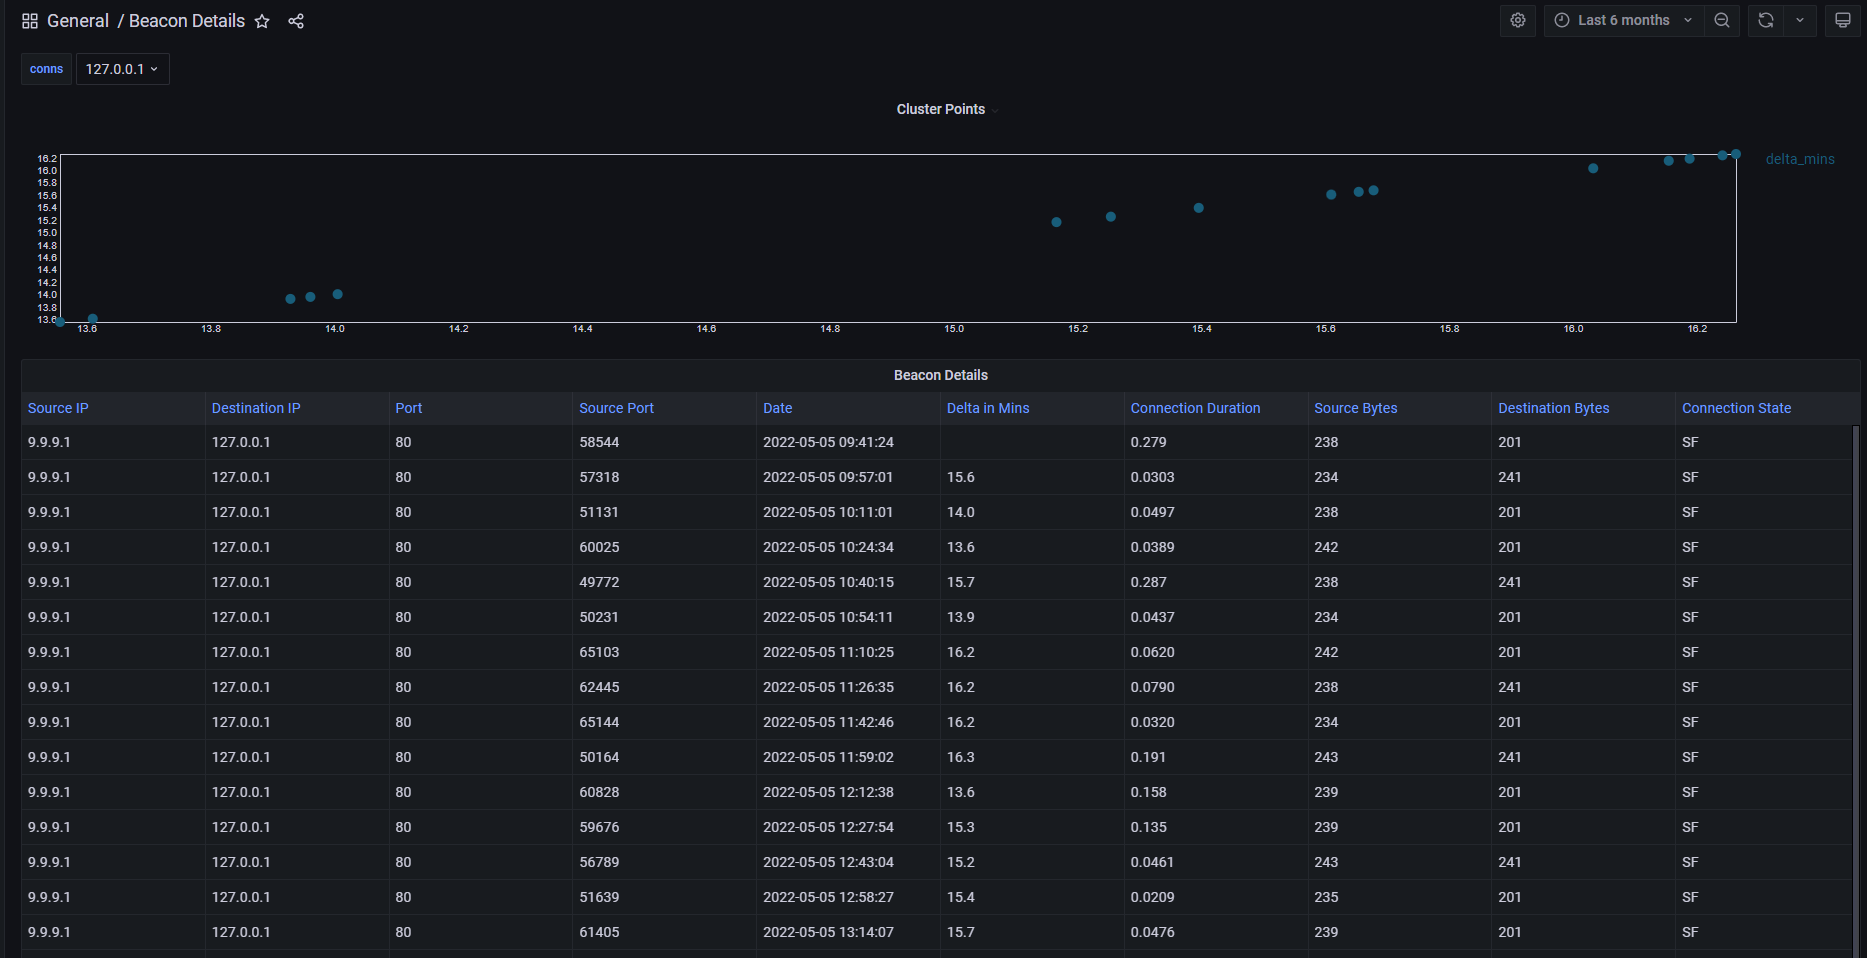
Task: Sort table by Port column
Action: click(409, 408)
